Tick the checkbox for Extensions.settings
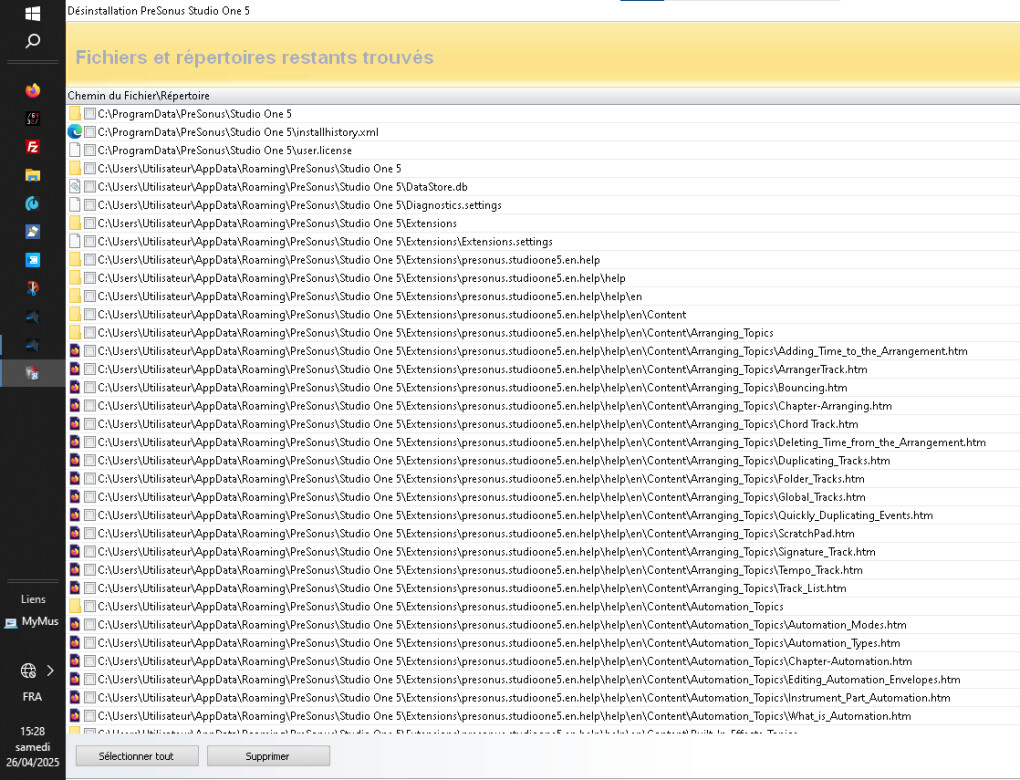The width and height of the screenshot is (1020, 780). point(90,241)
